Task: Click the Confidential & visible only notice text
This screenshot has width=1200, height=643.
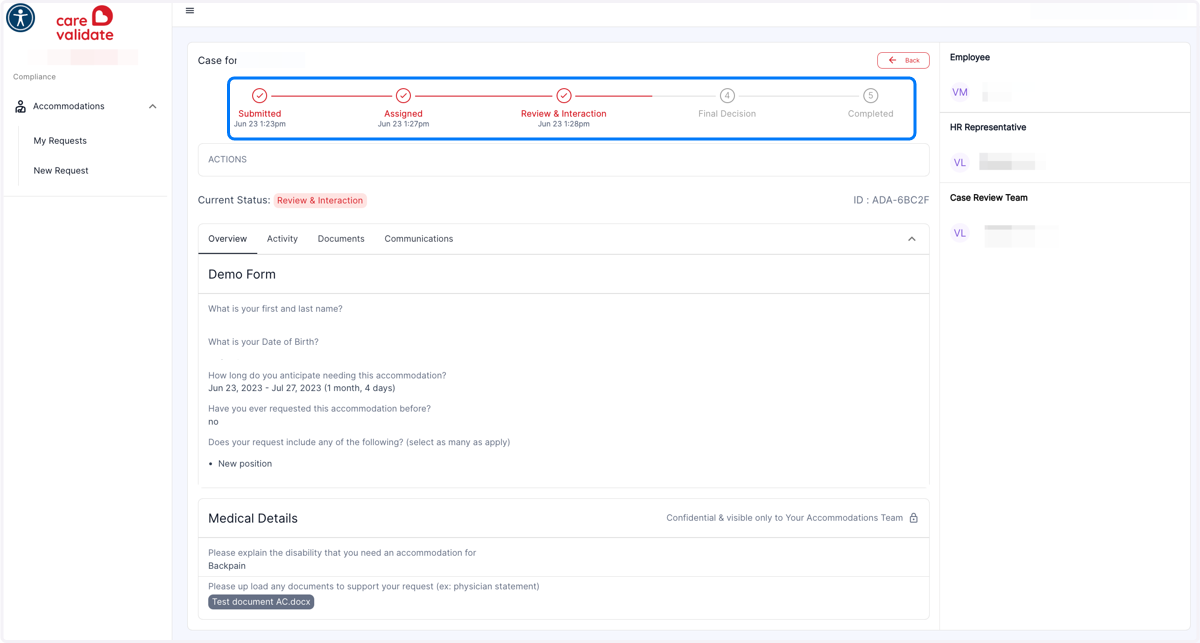Action: pyautogui.click(x=785, y=518)
